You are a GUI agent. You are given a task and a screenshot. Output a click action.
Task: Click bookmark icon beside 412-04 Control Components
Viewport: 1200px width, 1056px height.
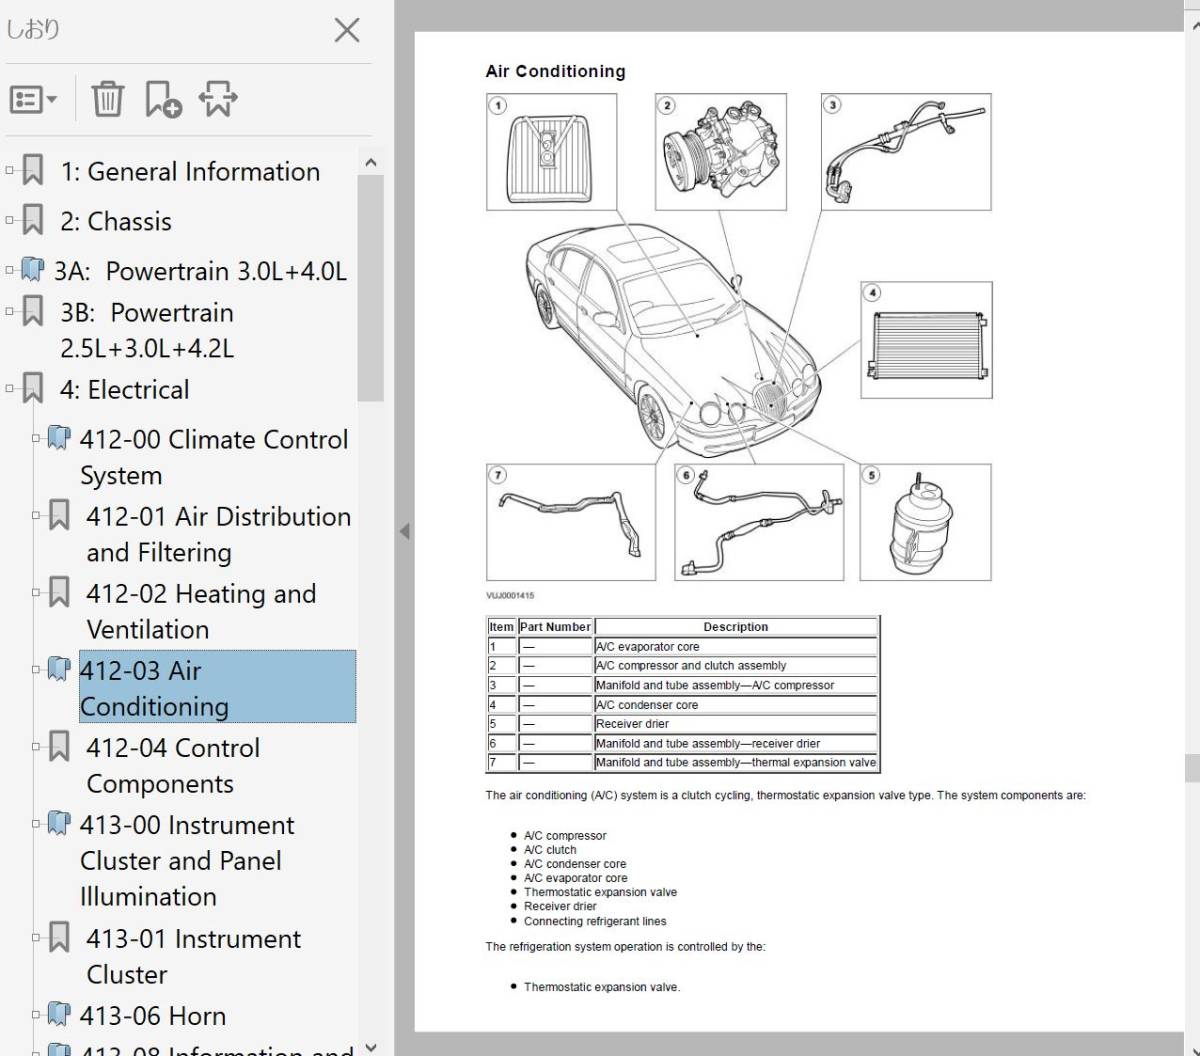[x=59, y=747]
